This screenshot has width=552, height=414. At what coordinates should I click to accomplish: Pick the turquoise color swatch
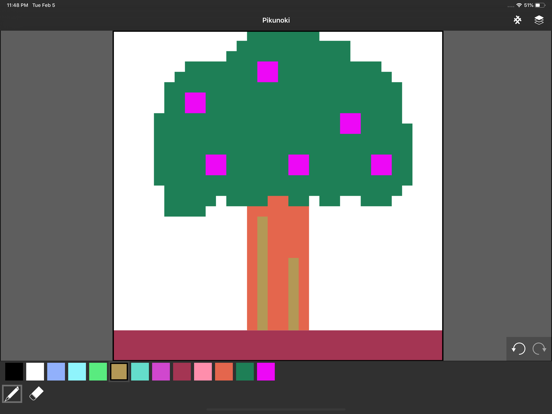click(140, 372)
